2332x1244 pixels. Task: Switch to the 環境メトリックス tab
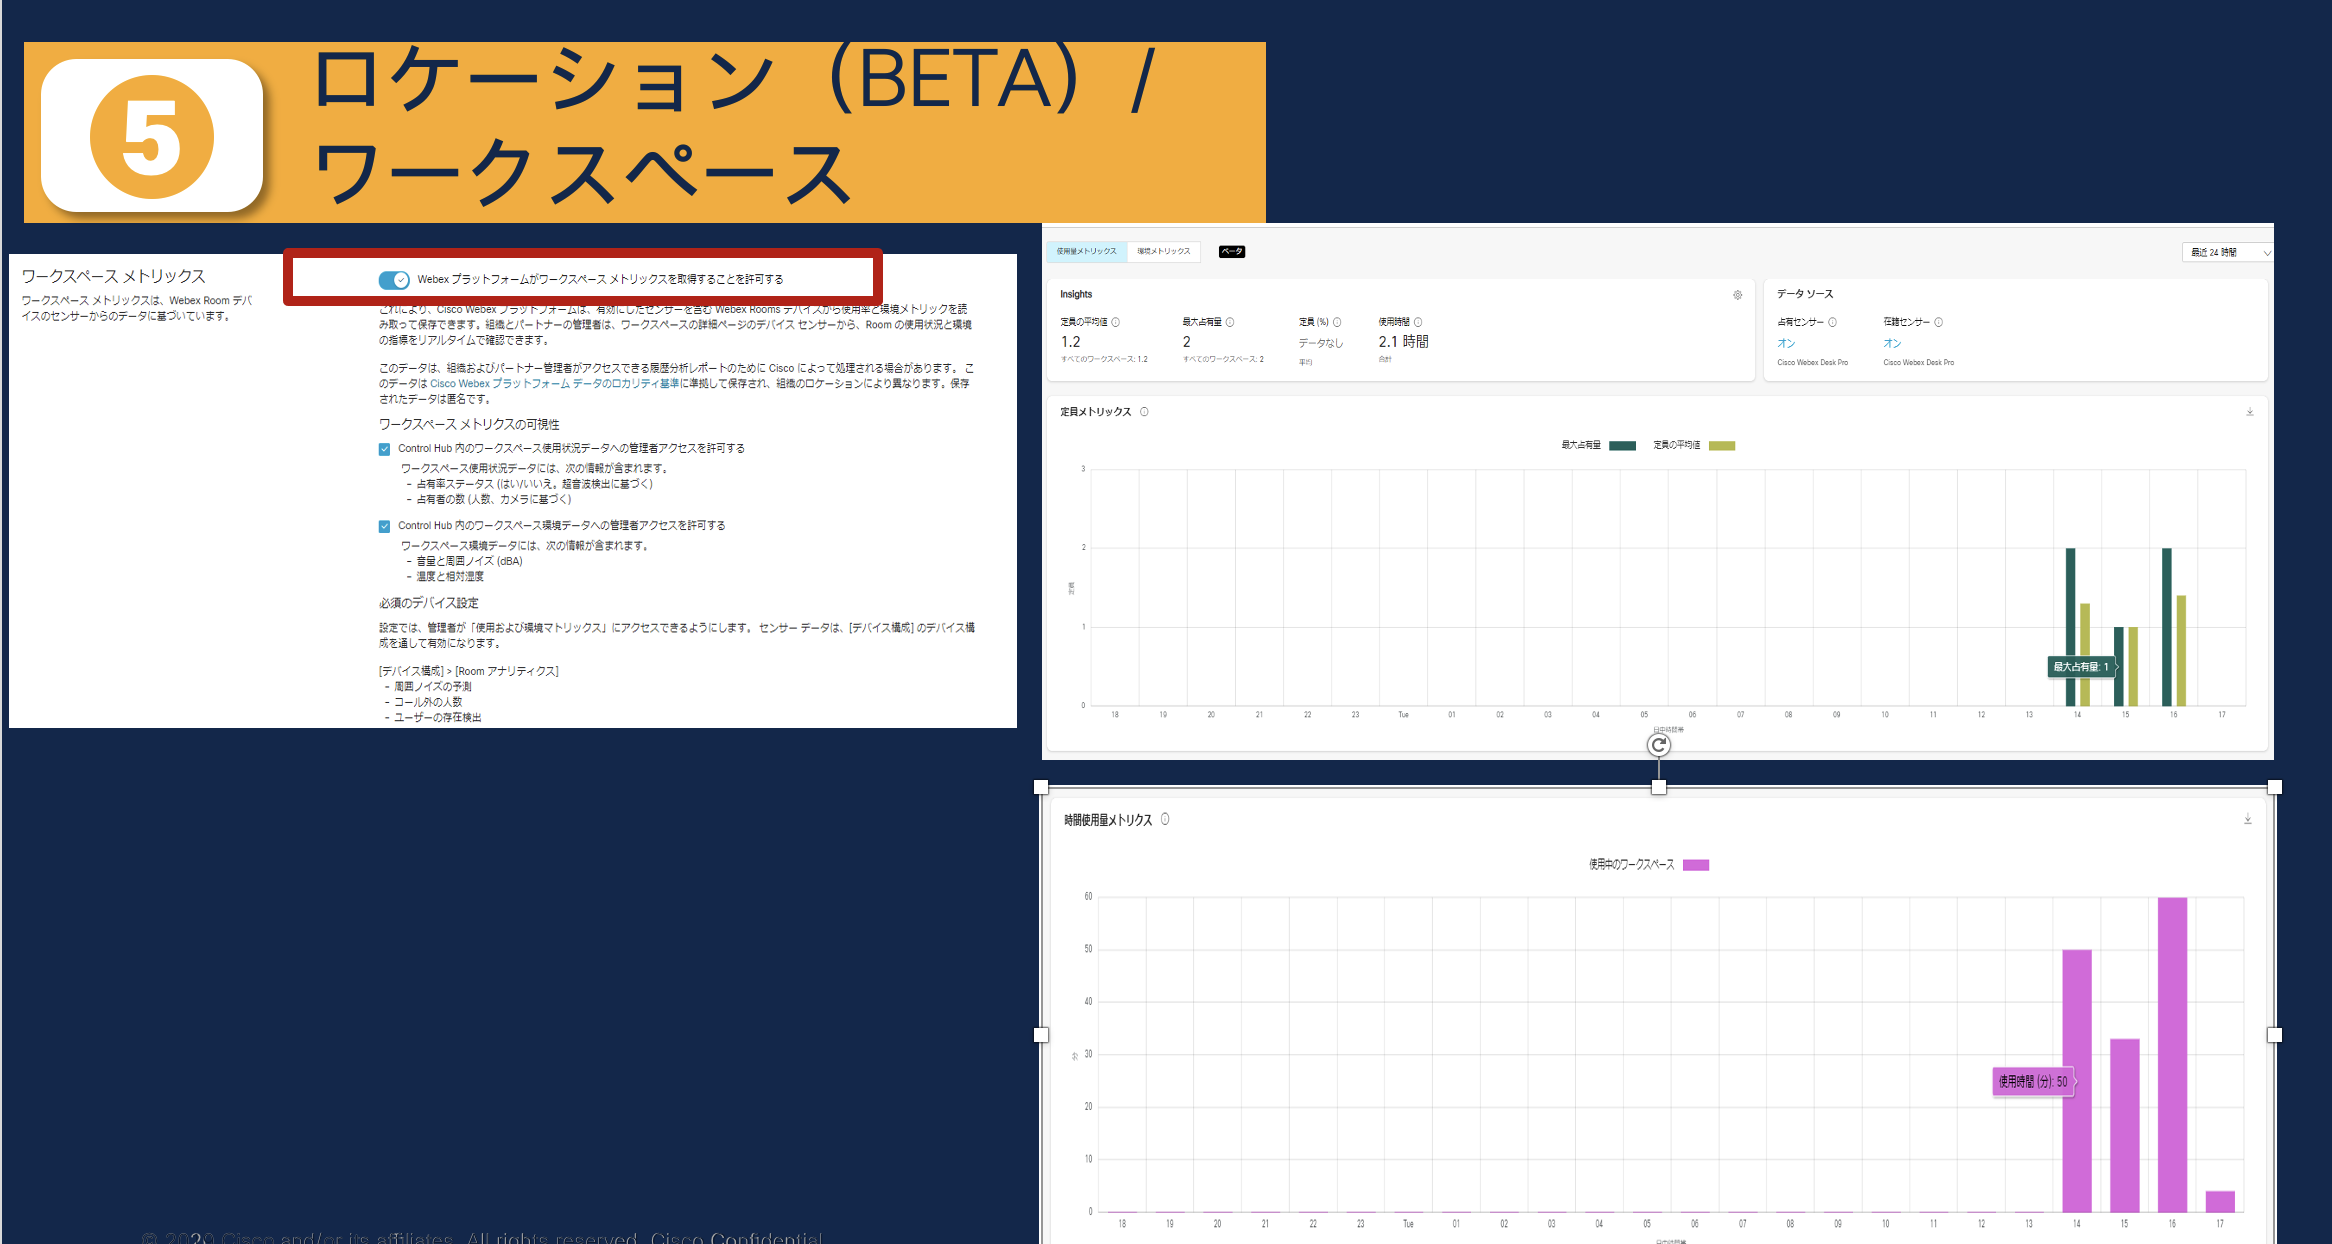(1163, 251)
